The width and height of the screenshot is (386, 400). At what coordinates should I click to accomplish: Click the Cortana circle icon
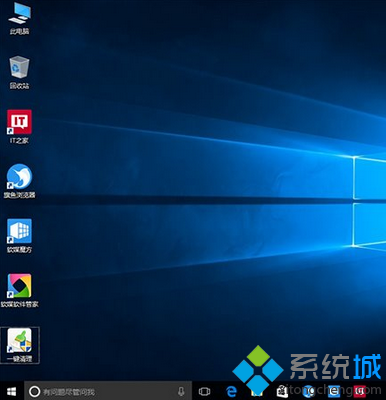pos(34,391)
